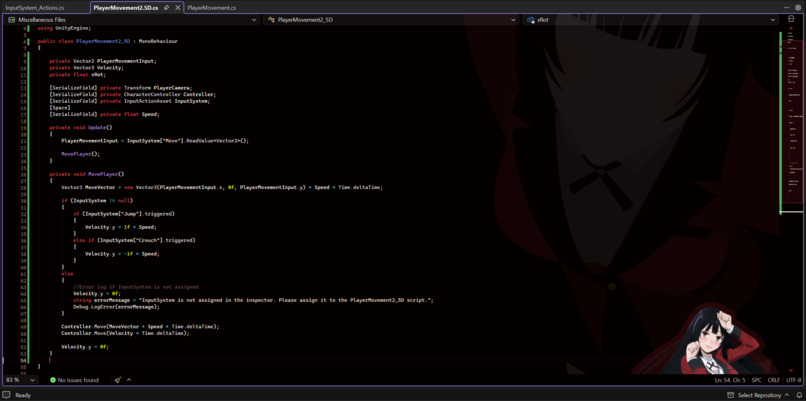Viewport: 806px width, 401px height.
Task: Click the Ln: 54, Ch: 5 position indicator
Action: pyautogui.click(x=730, y=380)
